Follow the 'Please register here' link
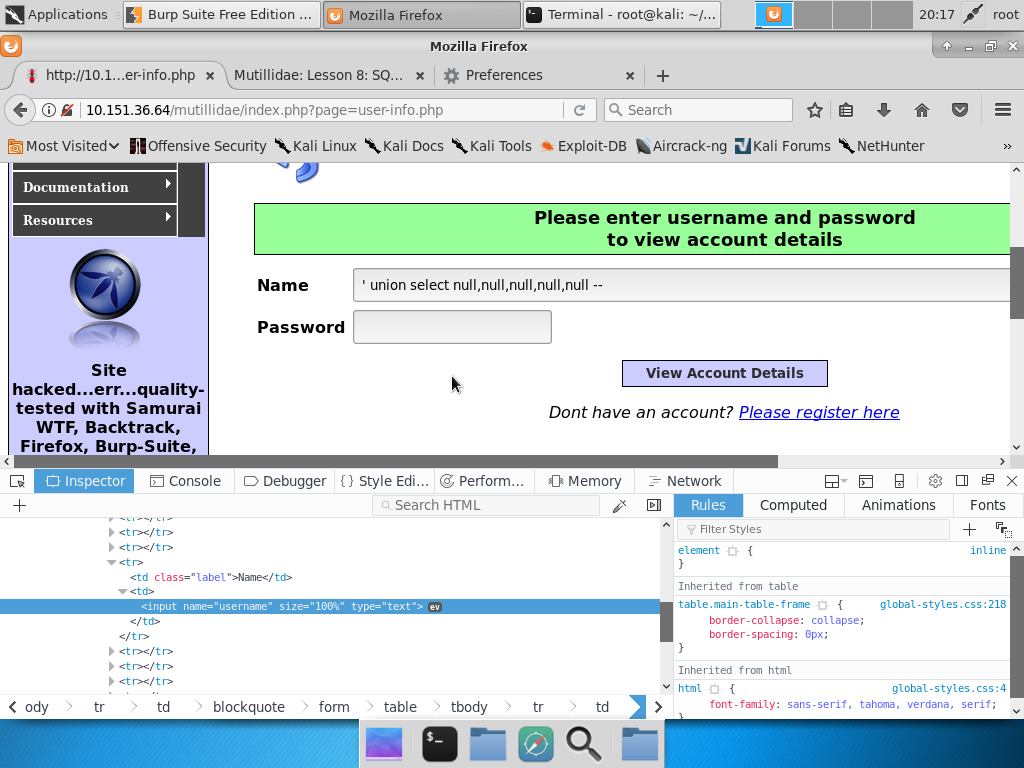This screenshot has width=1024, height=768. click(x=818, y=412)
